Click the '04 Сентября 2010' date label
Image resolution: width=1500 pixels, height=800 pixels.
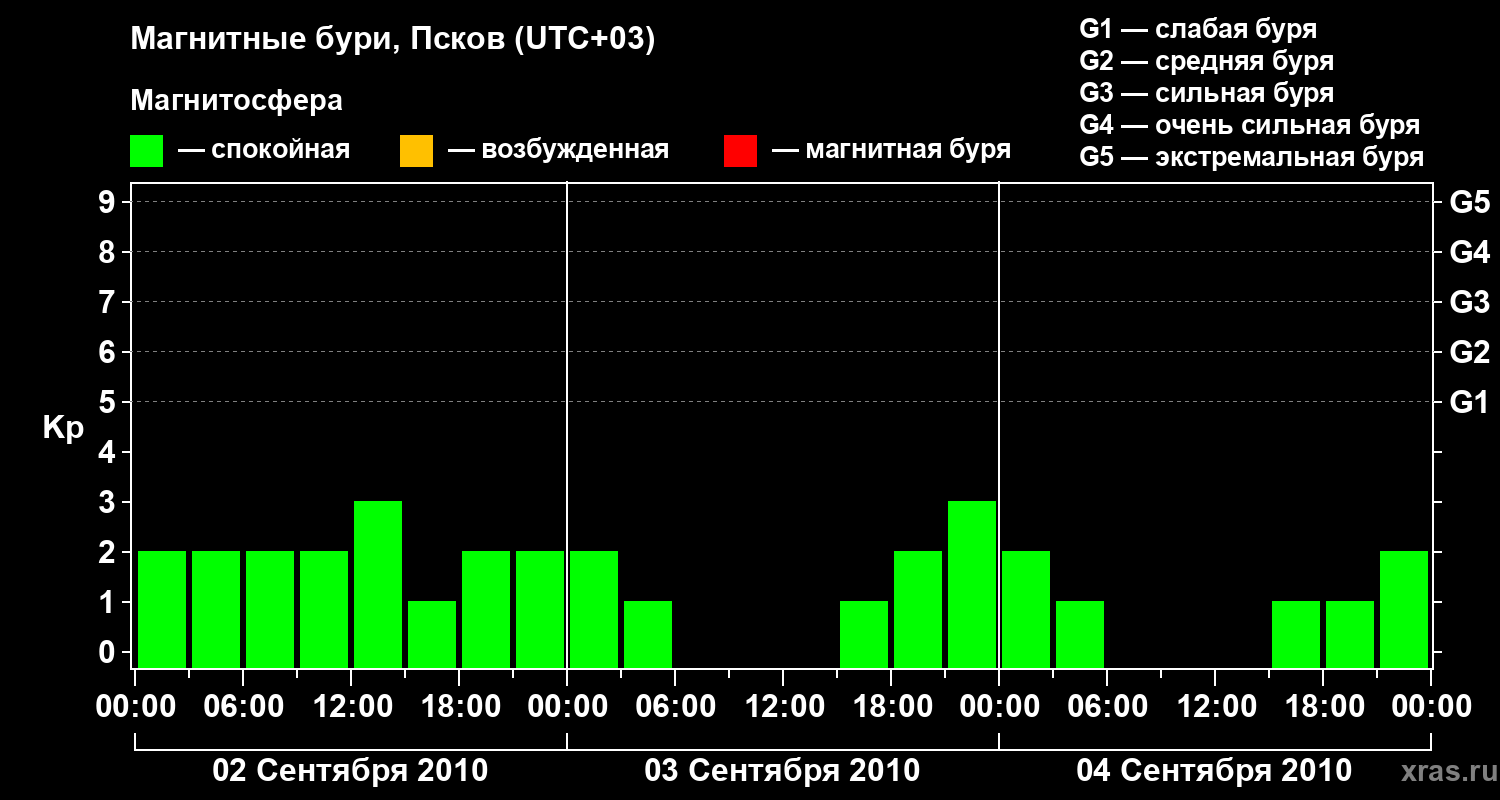pyautogui.click(x=1214, y=771)
